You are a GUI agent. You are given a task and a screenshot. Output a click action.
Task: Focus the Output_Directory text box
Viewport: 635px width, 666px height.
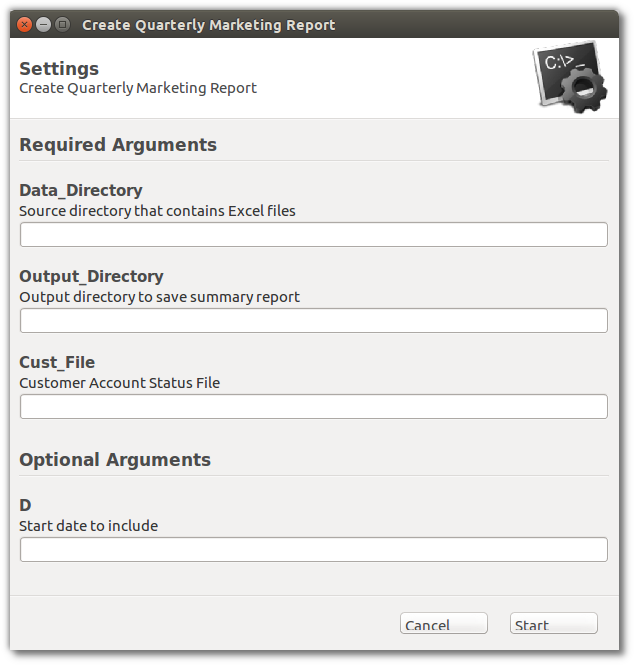(x=314, y=321)
